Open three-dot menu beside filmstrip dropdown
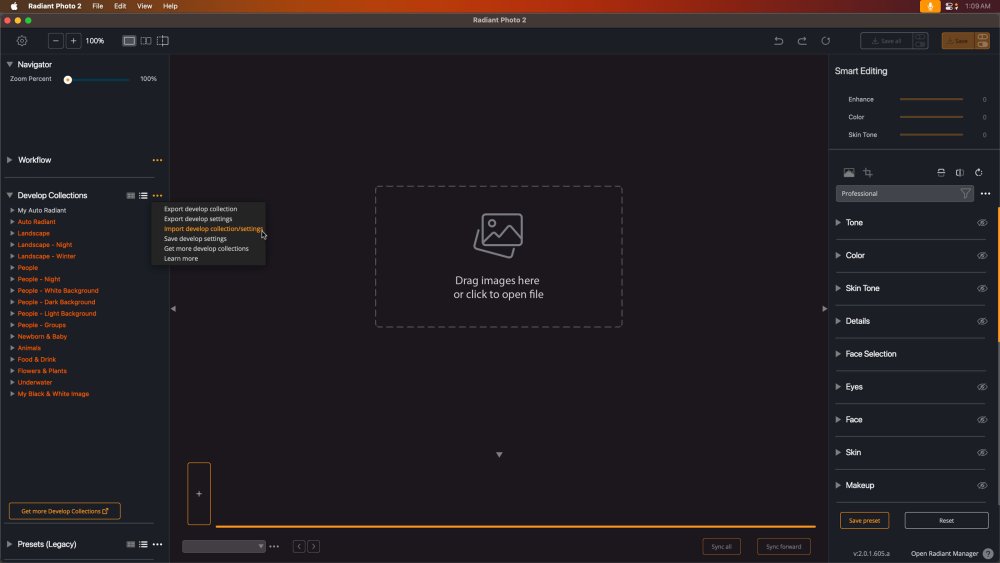This screenshot has height=563, width=1000. pos(274,546)
